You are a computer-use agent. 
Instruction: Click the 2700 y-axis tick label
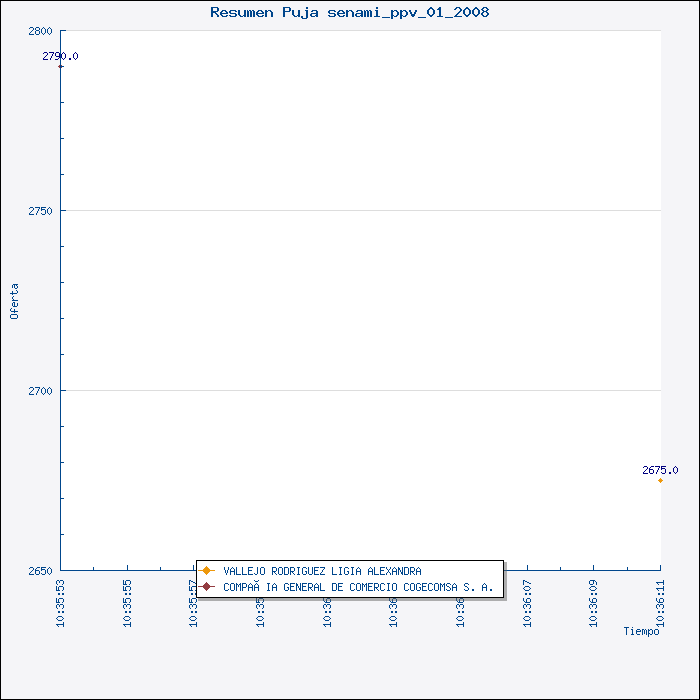[x=40, y=391]
